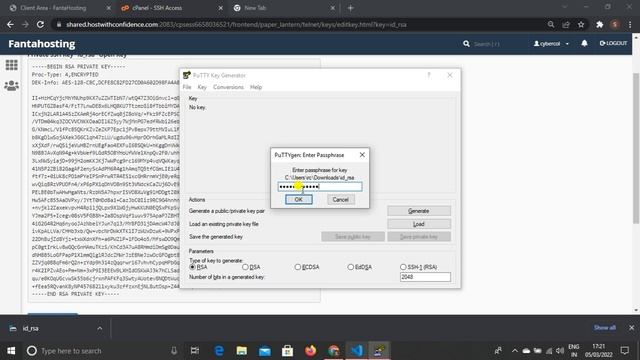
Task: Open PuTTYgen taskbar icon
Action: pyautogui.click(x=380, y=351)
